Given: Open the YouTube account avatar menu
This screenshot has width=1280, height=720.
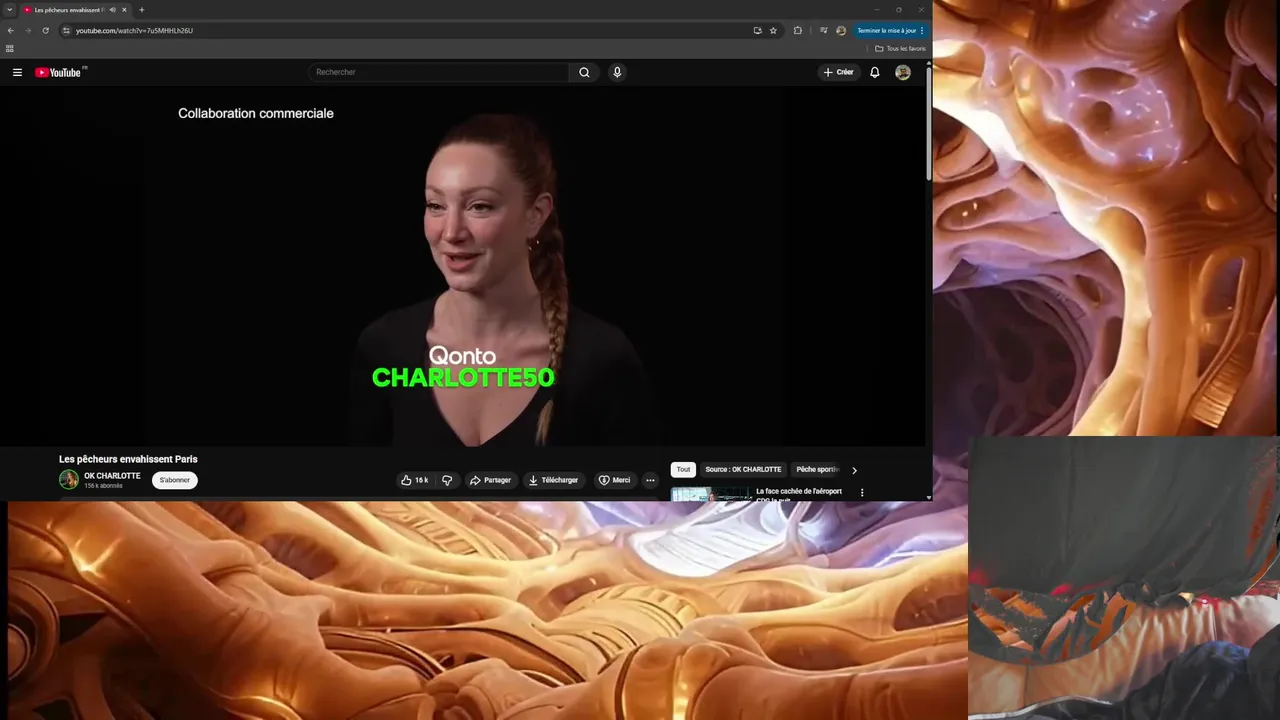Looking at the screenshot, I should pyautogui.click(x=903, y=72).
